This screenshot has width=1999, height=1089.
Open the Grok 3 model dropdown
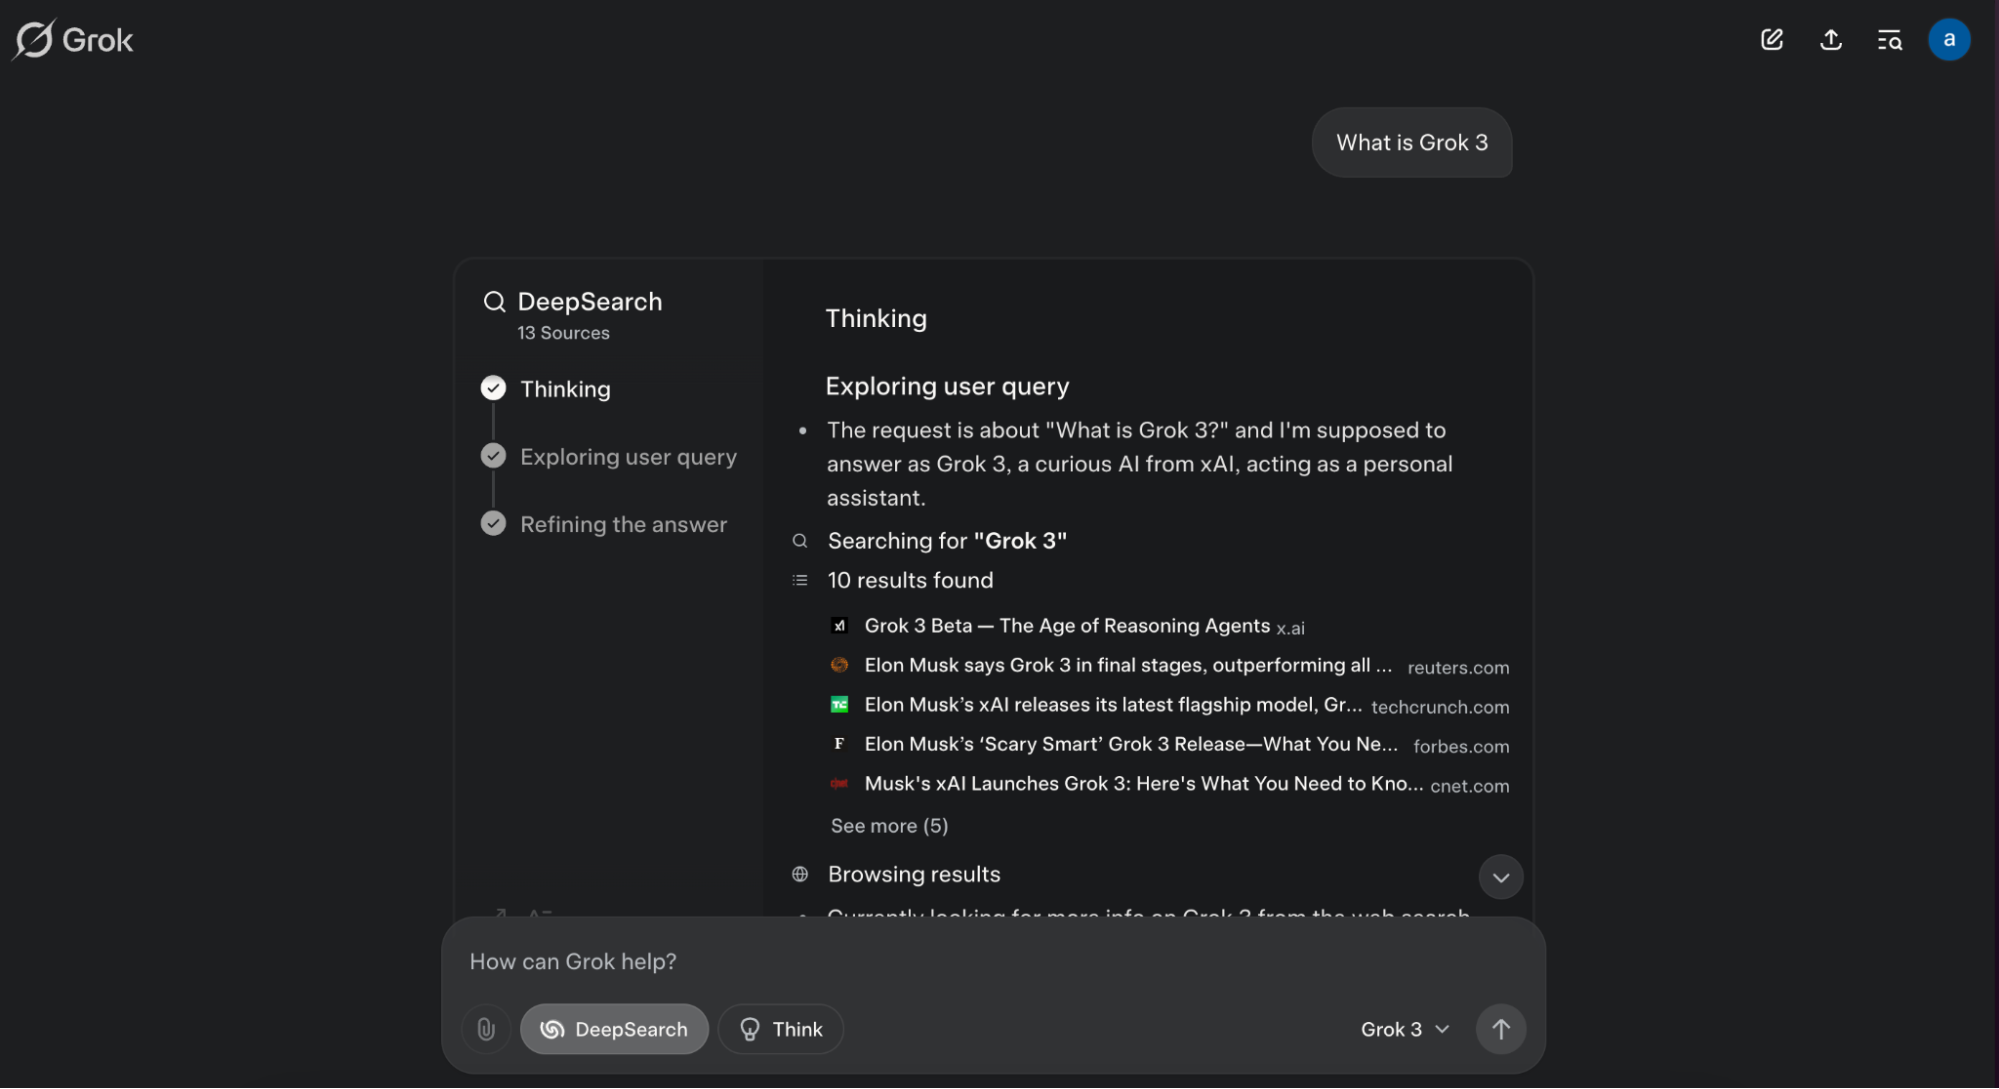[x=1405, y=1029]
